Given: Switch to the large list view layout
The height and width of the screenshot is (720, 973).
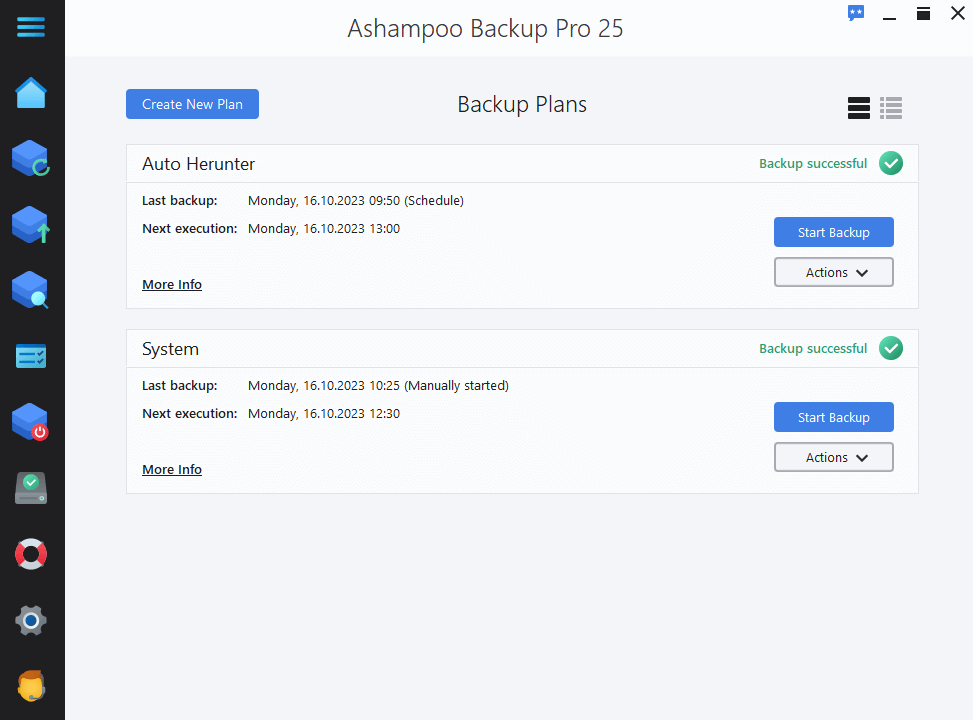Looking at the screenshot, I should click(858, 108).
